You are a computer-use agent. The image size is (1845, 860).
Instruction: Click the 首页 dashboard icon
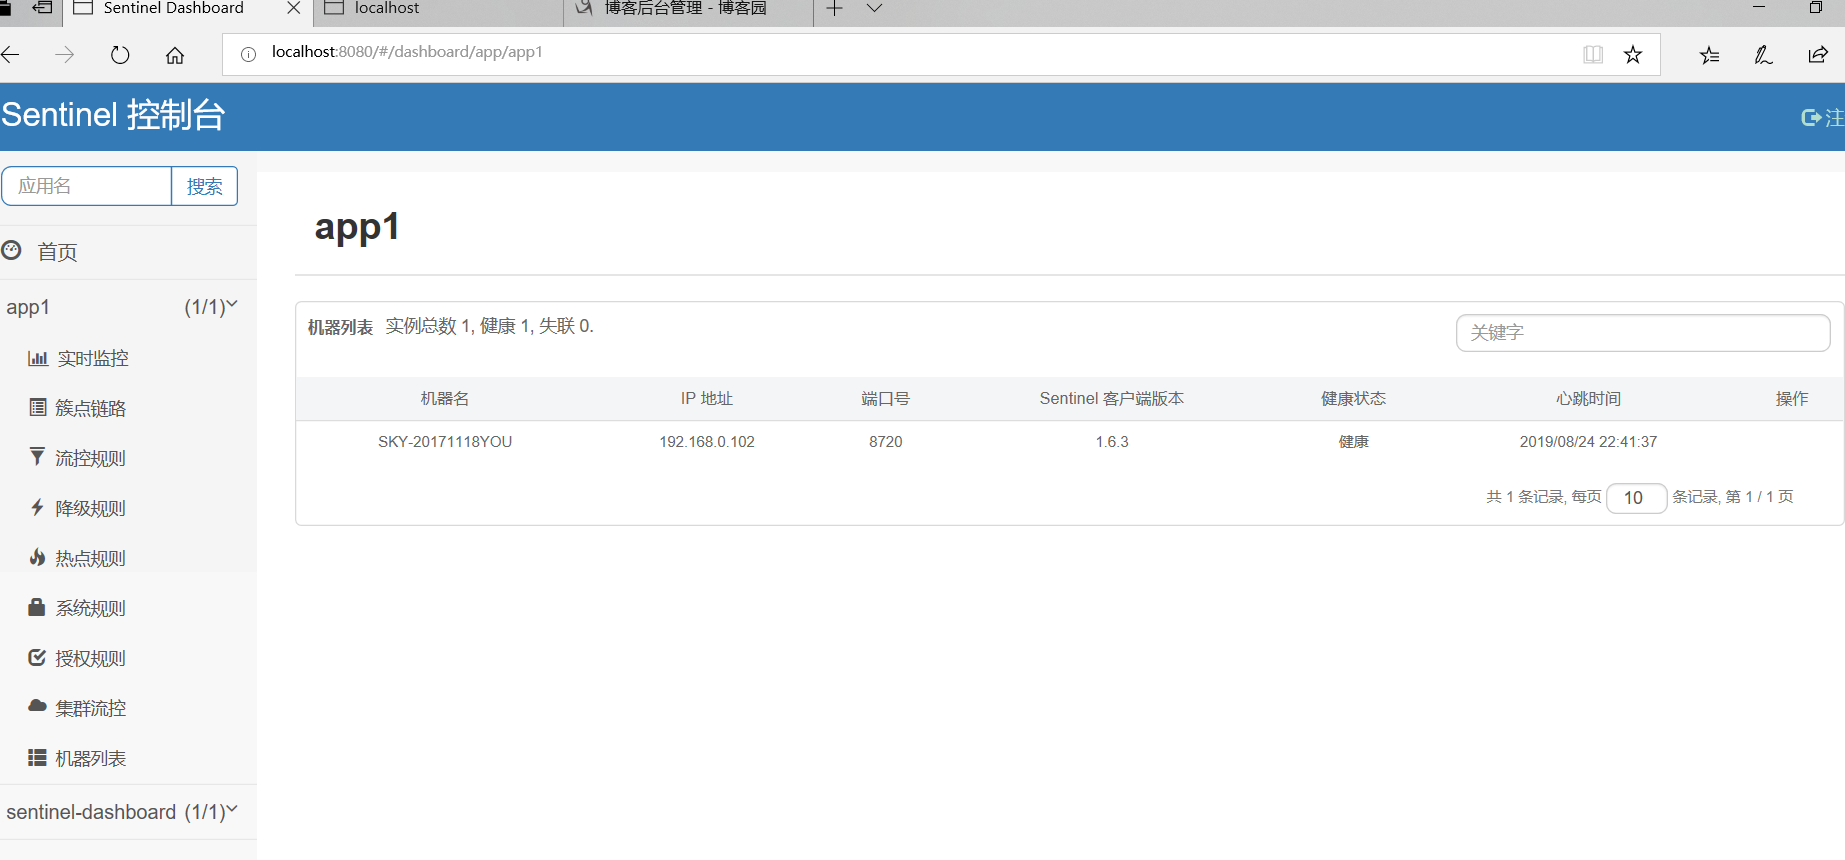[11, 250]
